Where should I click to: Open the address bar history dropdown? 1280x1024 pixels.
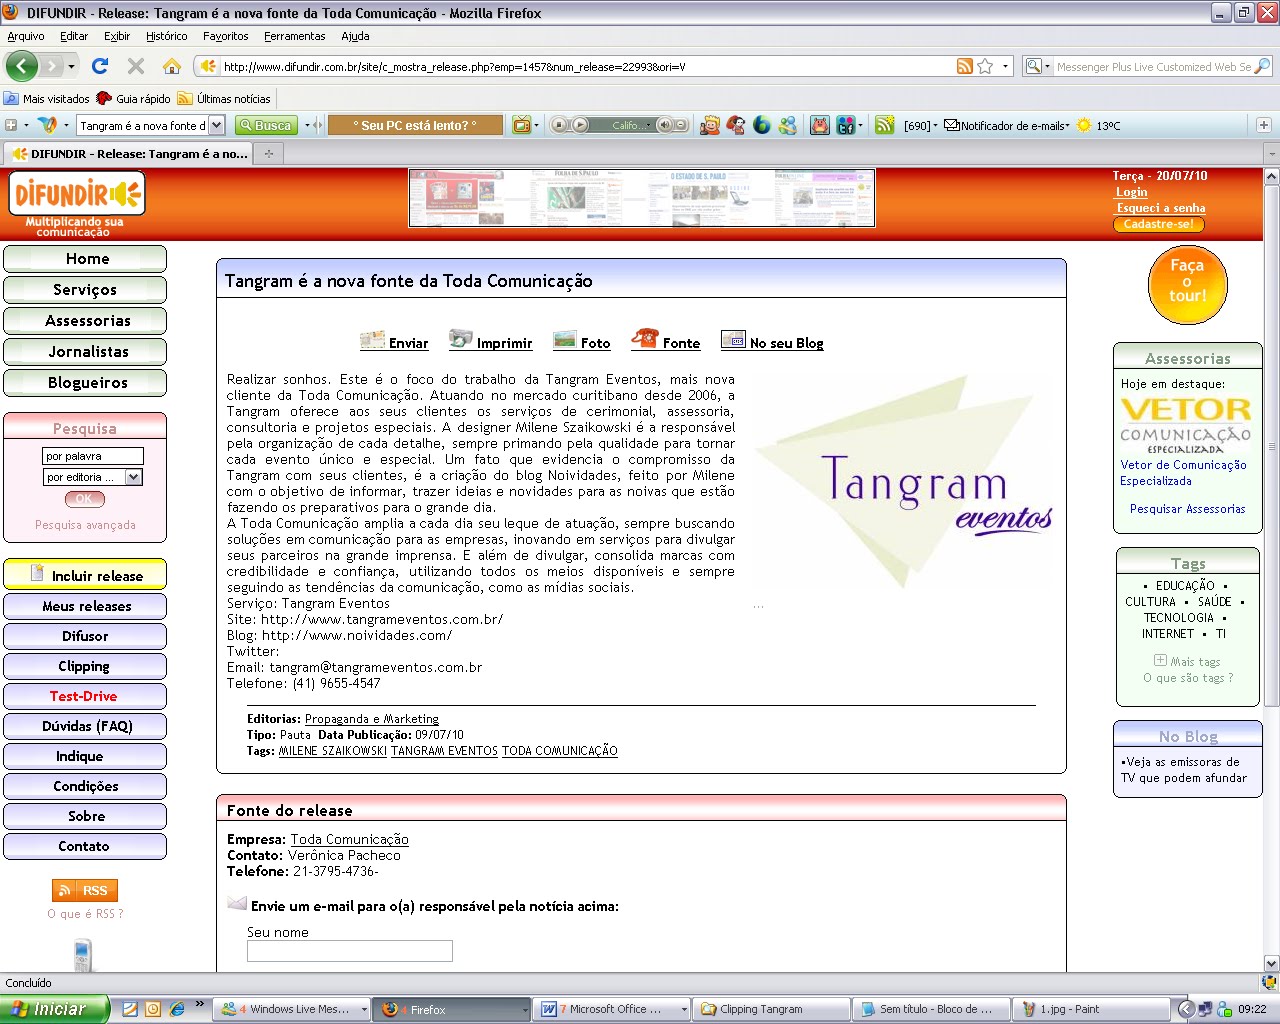[1005, 66]
